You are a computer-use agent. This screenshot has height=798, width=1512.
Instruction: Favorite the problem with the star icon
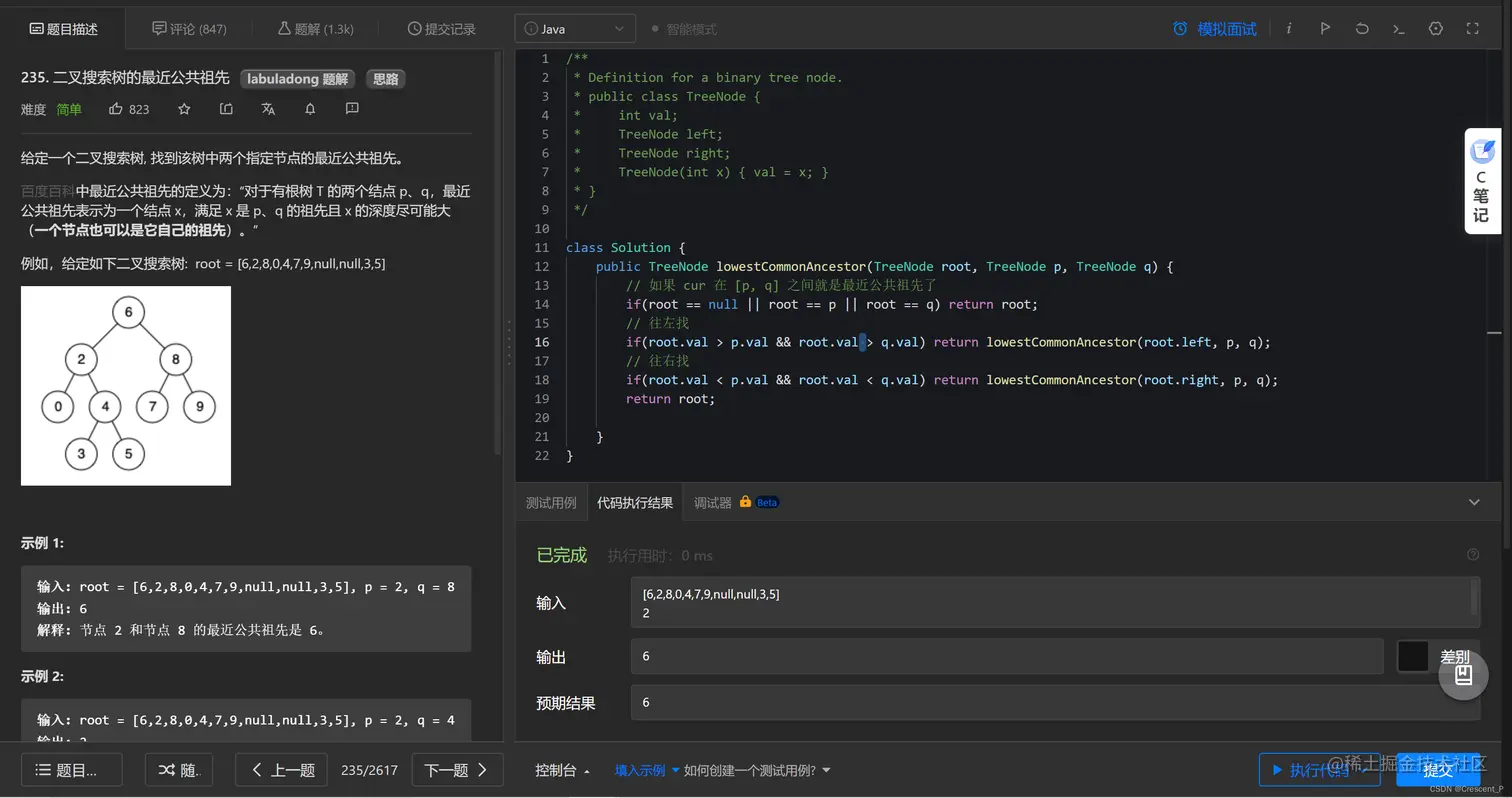tap(184, 108)
